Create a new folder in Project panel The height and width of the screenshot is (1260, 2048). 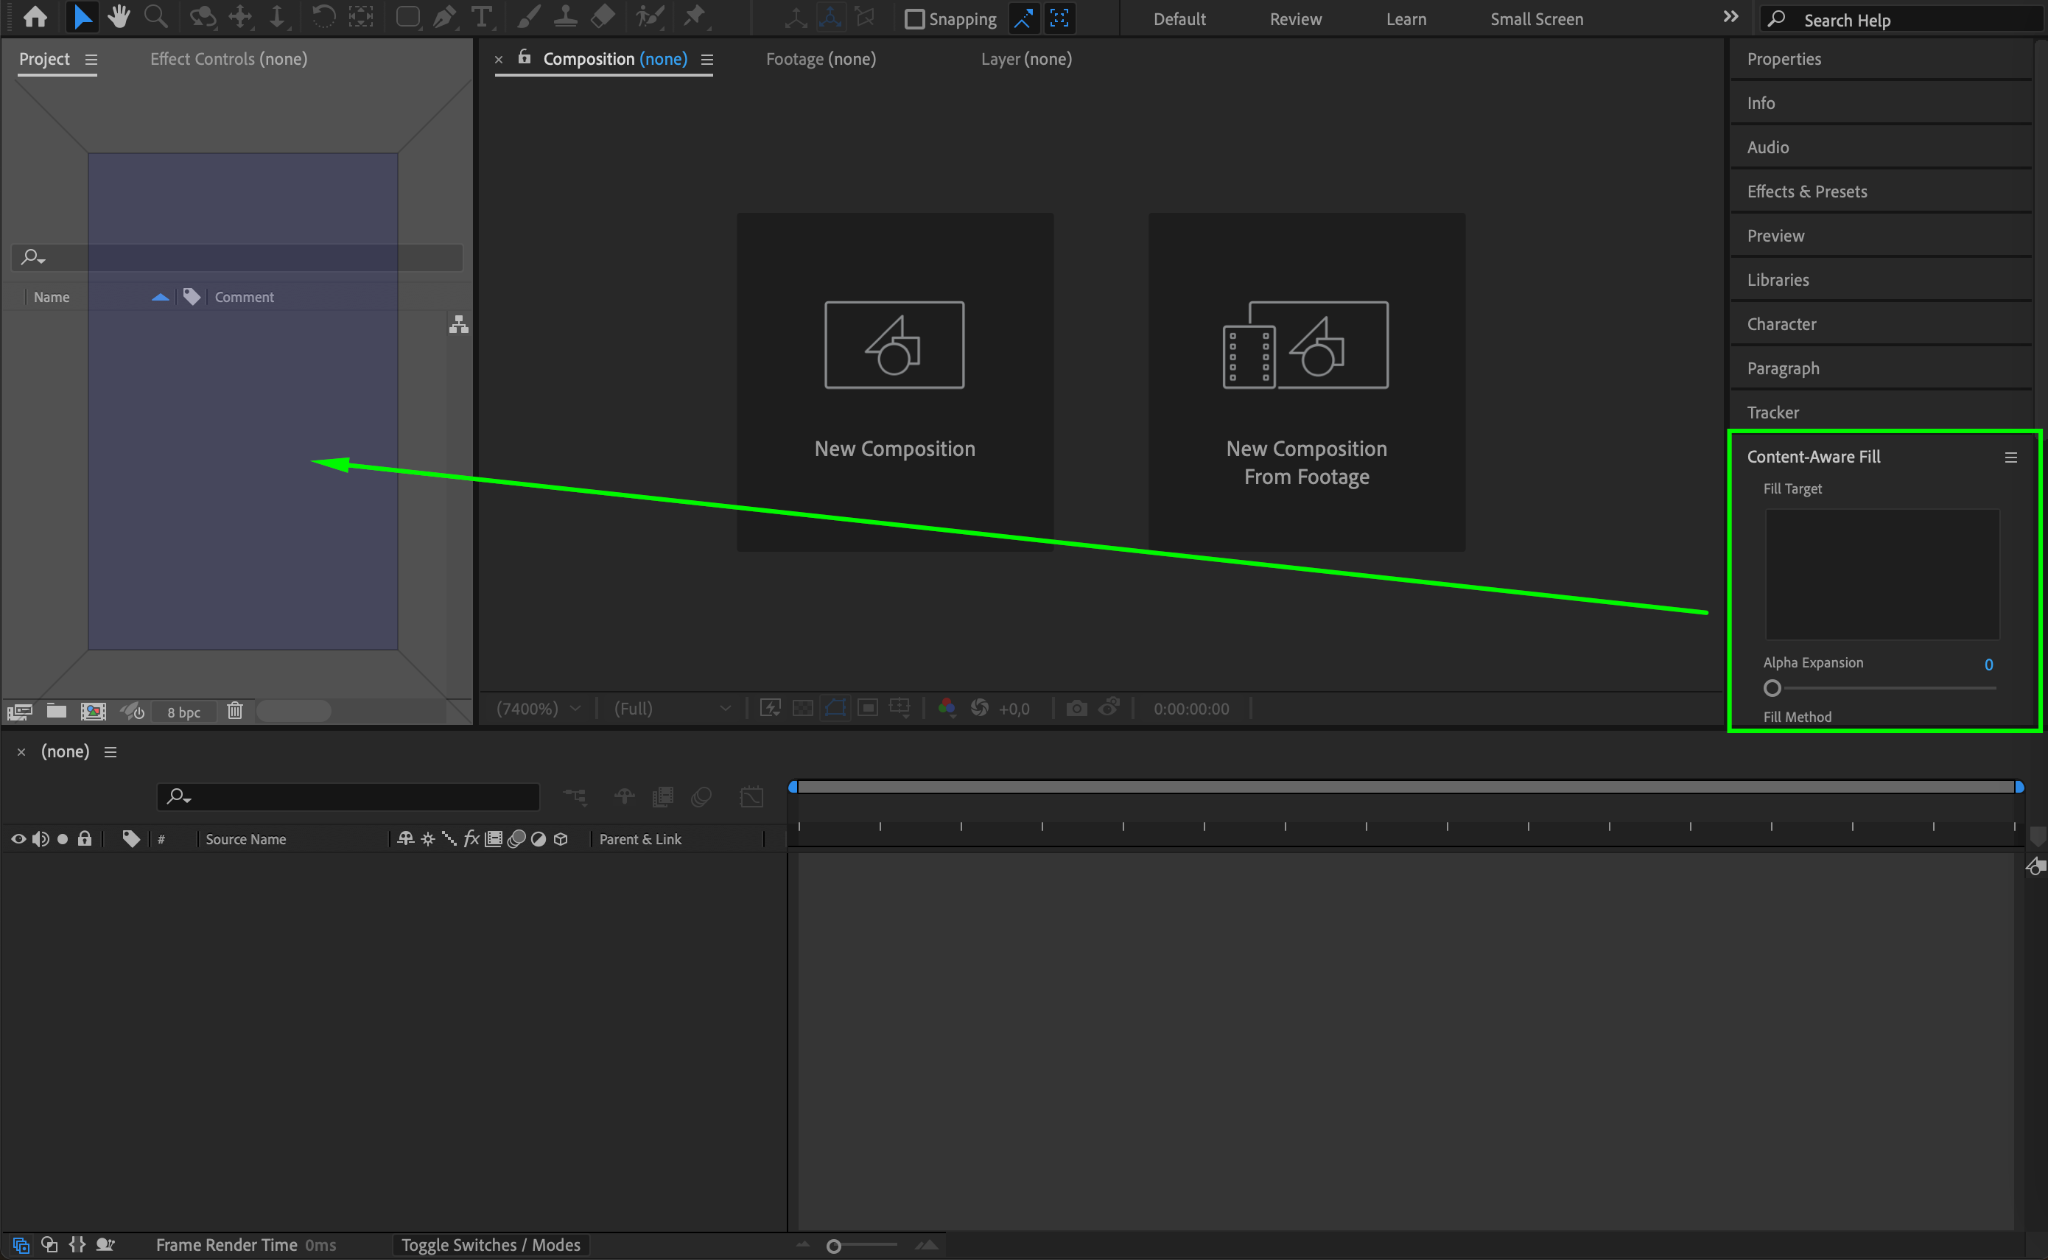tap(56, 711)
